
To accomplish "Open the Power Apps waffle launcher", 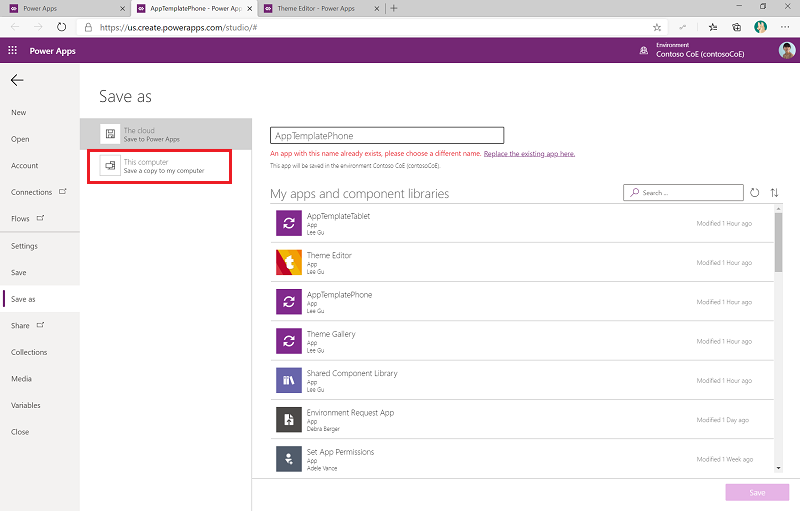I will [x=12, y=51].
